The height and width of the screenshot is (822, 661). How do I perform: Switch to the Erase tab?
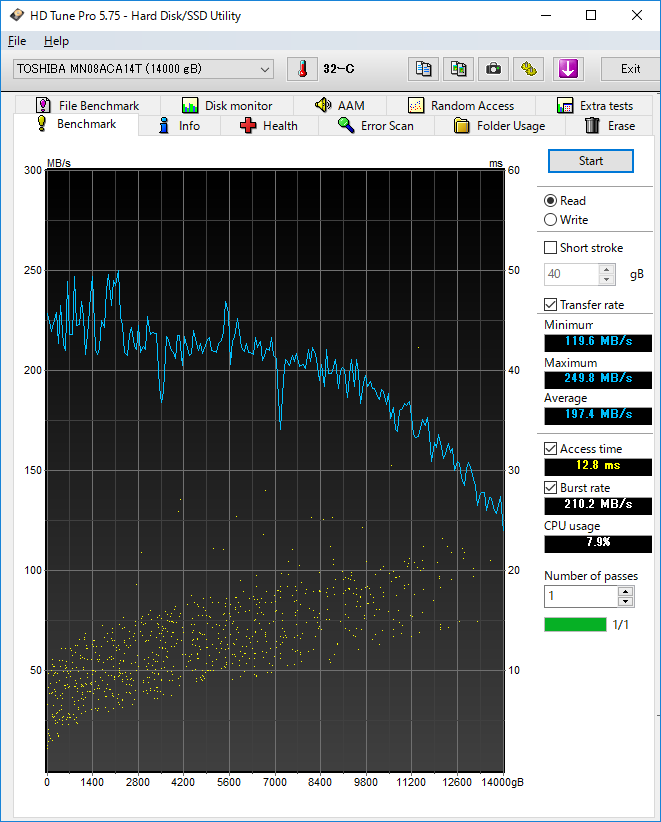coord(609,126)
